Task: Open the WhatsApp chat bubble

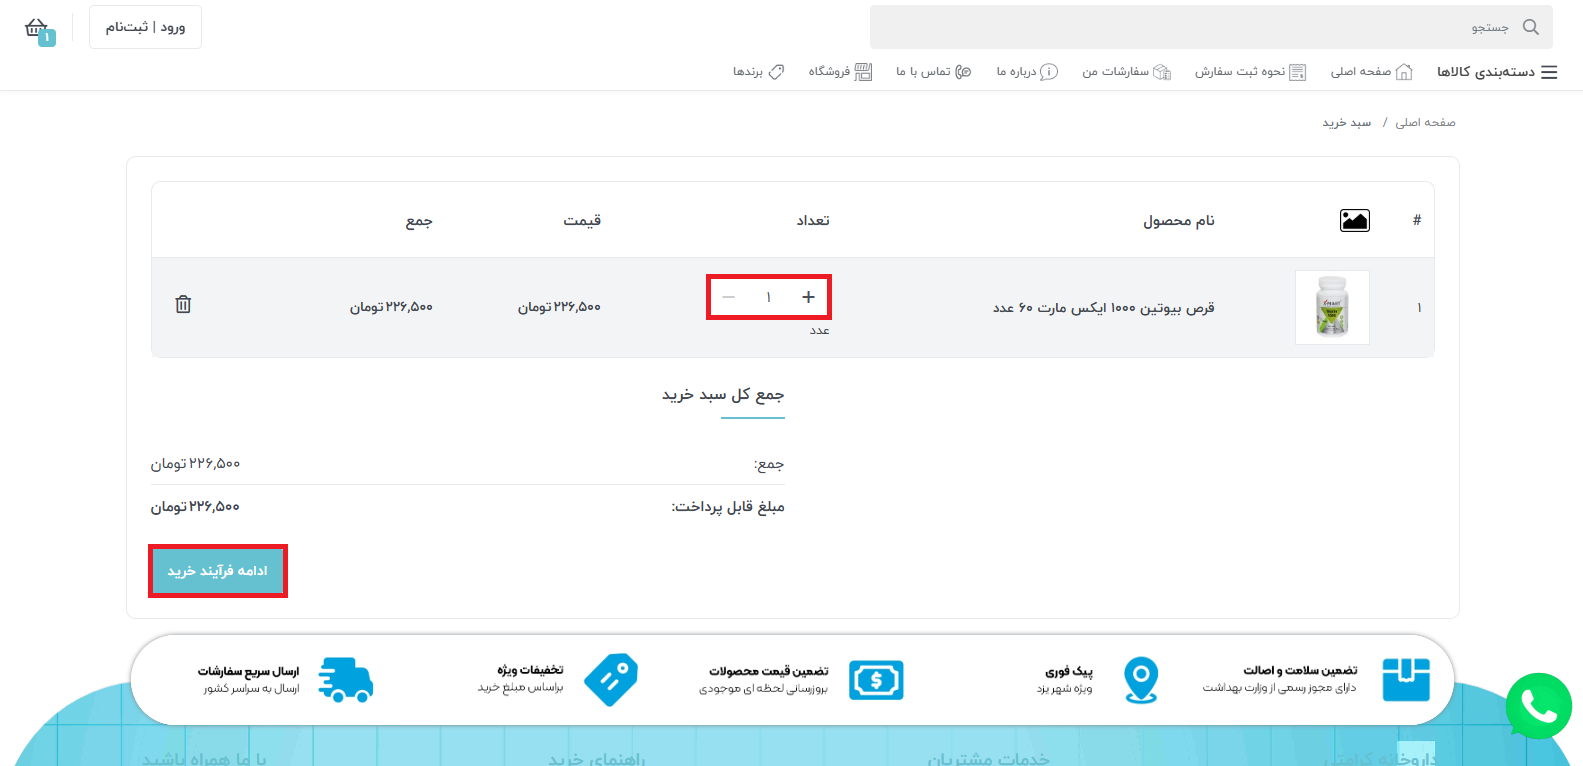Action: click(x=1539, y=706)
